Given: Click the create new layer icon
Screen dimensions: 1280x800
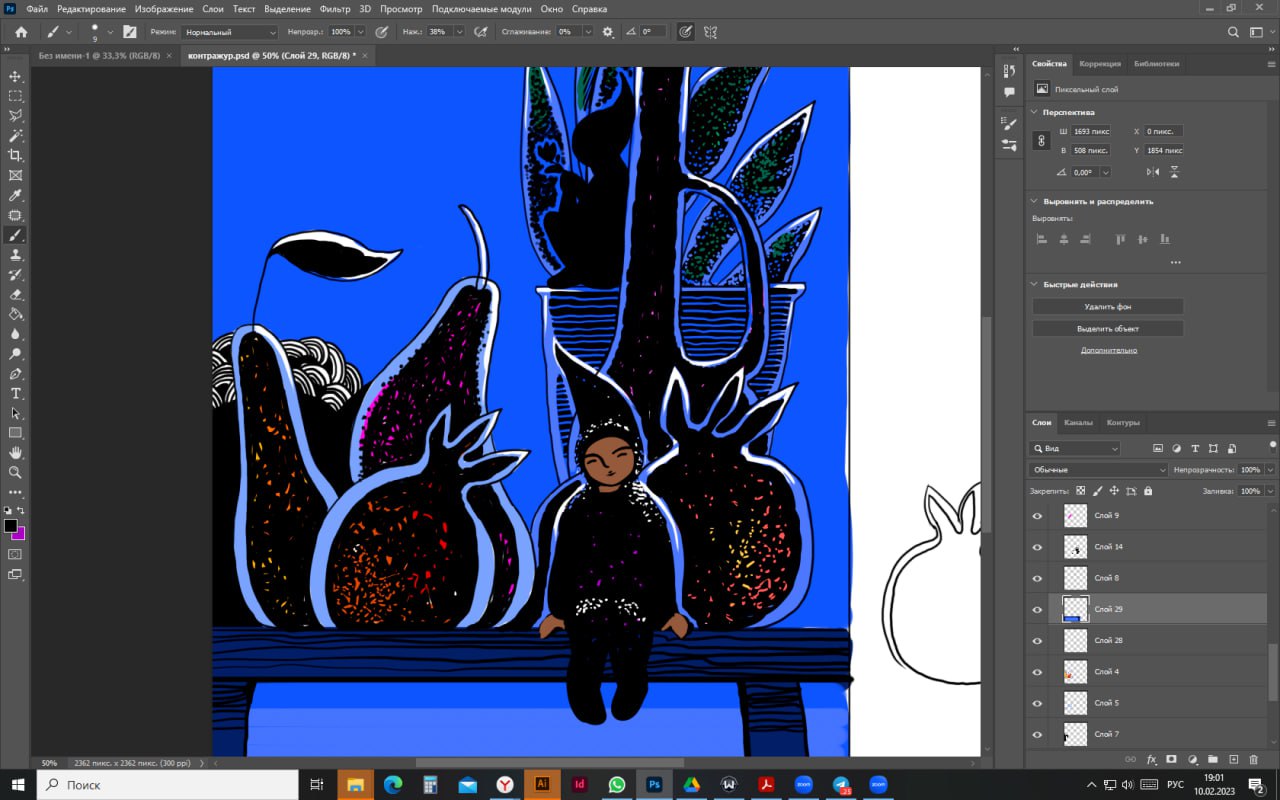Looking at the screenshot, I should pos(1233,760).
